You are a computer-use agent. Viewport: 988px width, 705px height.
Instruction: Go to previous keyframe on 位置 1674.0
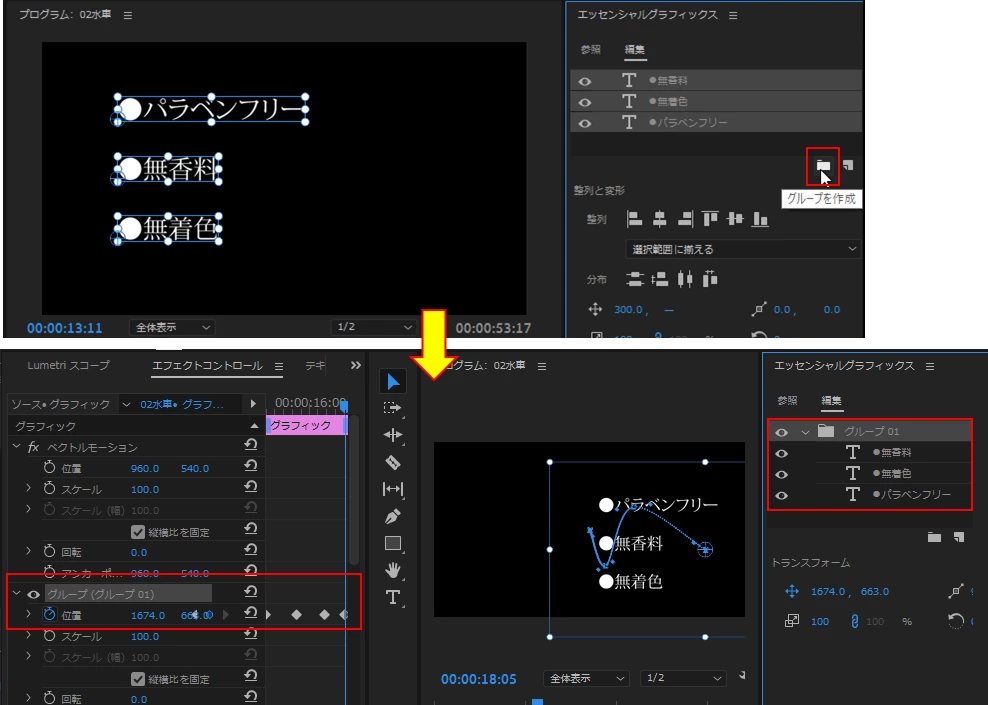tap(195, 615)
